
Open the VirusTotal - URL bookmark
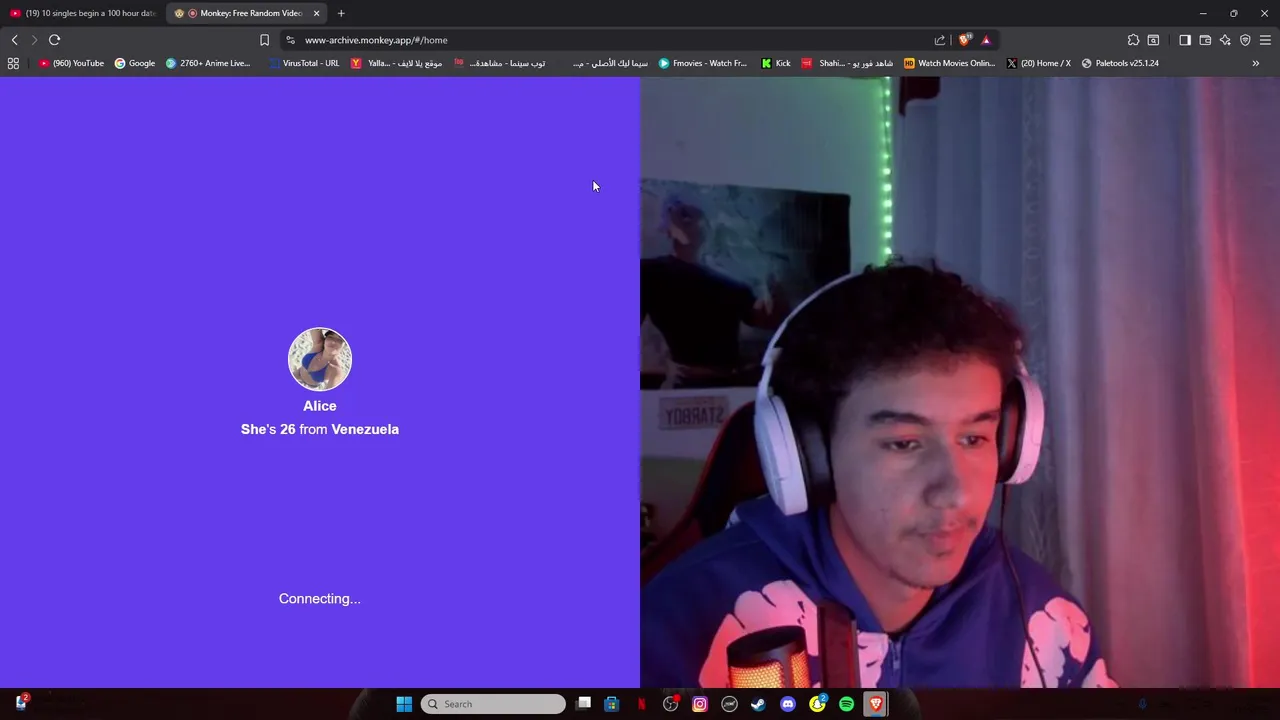[x=304, y=63]
